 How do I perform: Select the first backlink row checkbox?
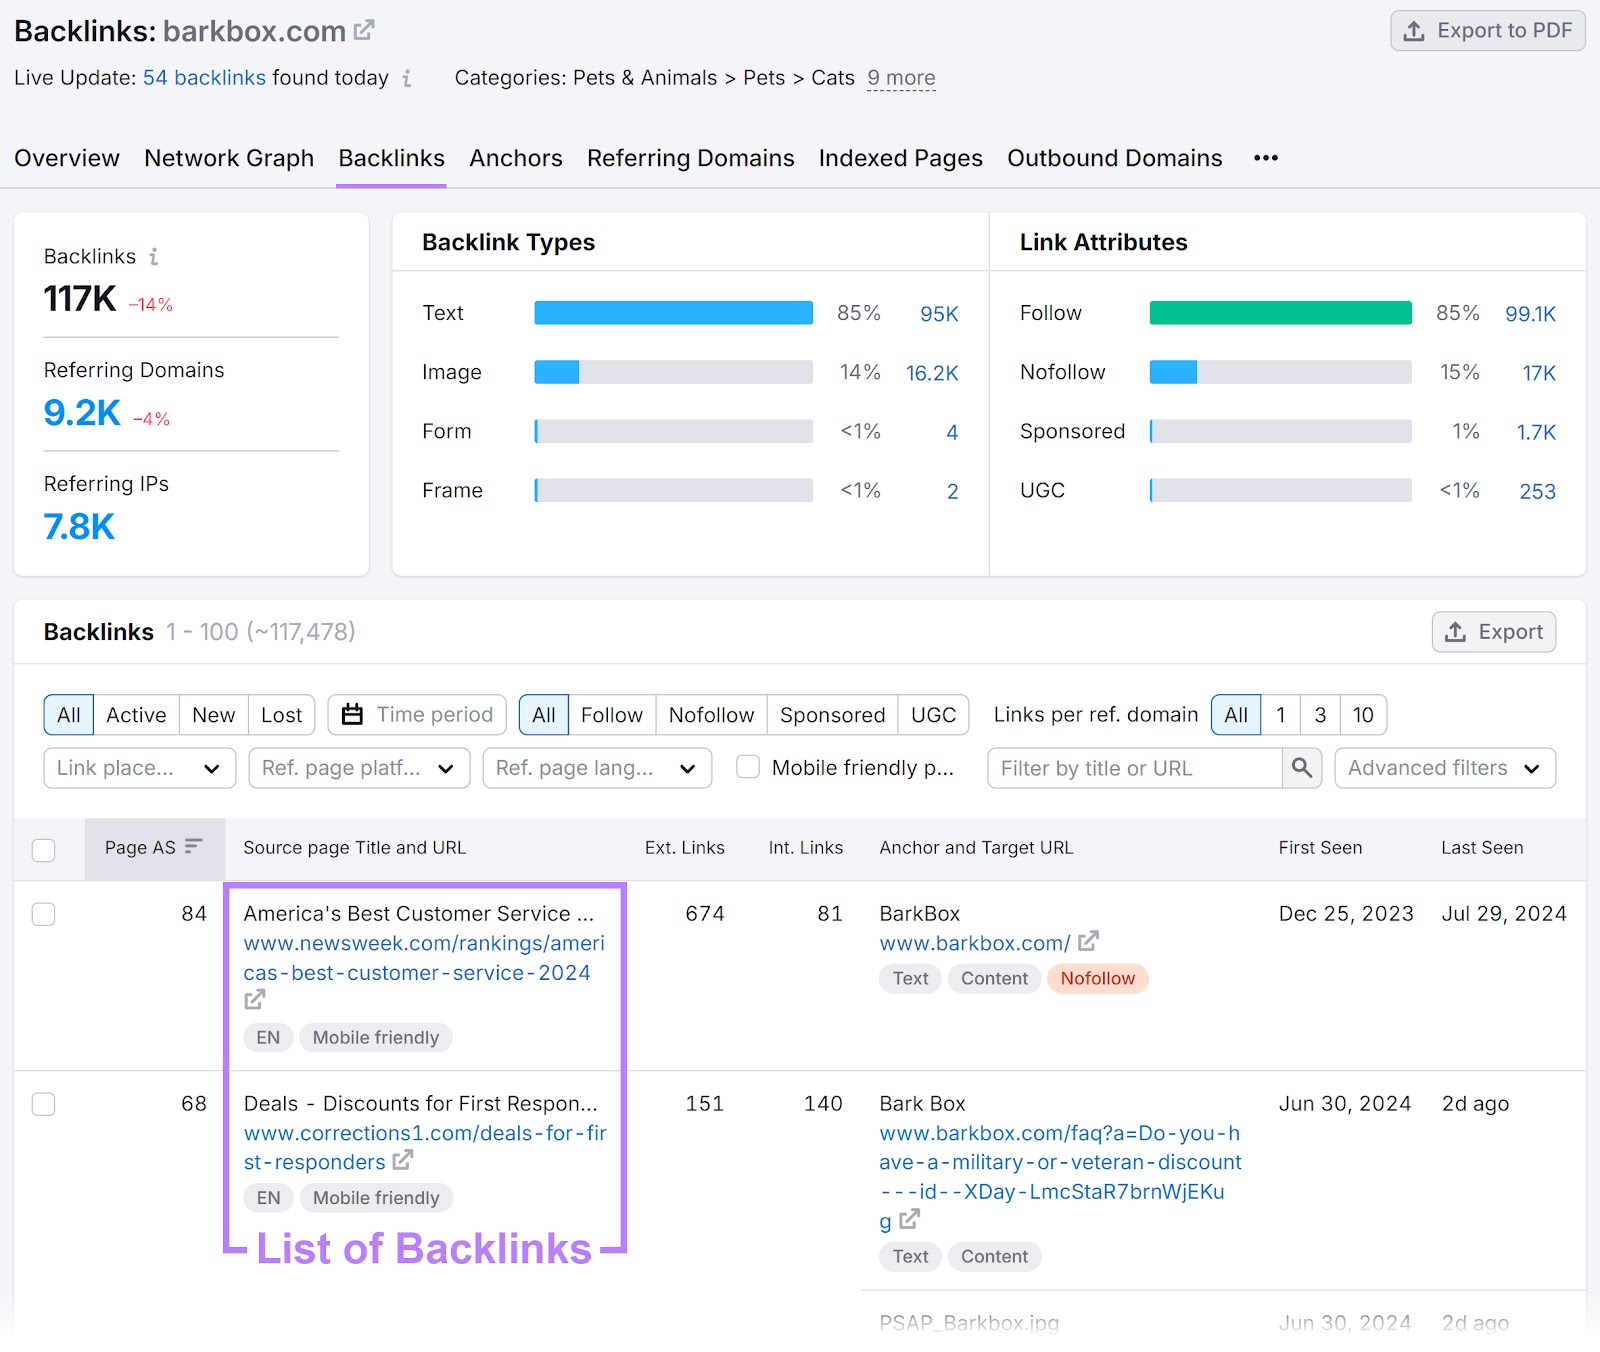tap(43, 913)
